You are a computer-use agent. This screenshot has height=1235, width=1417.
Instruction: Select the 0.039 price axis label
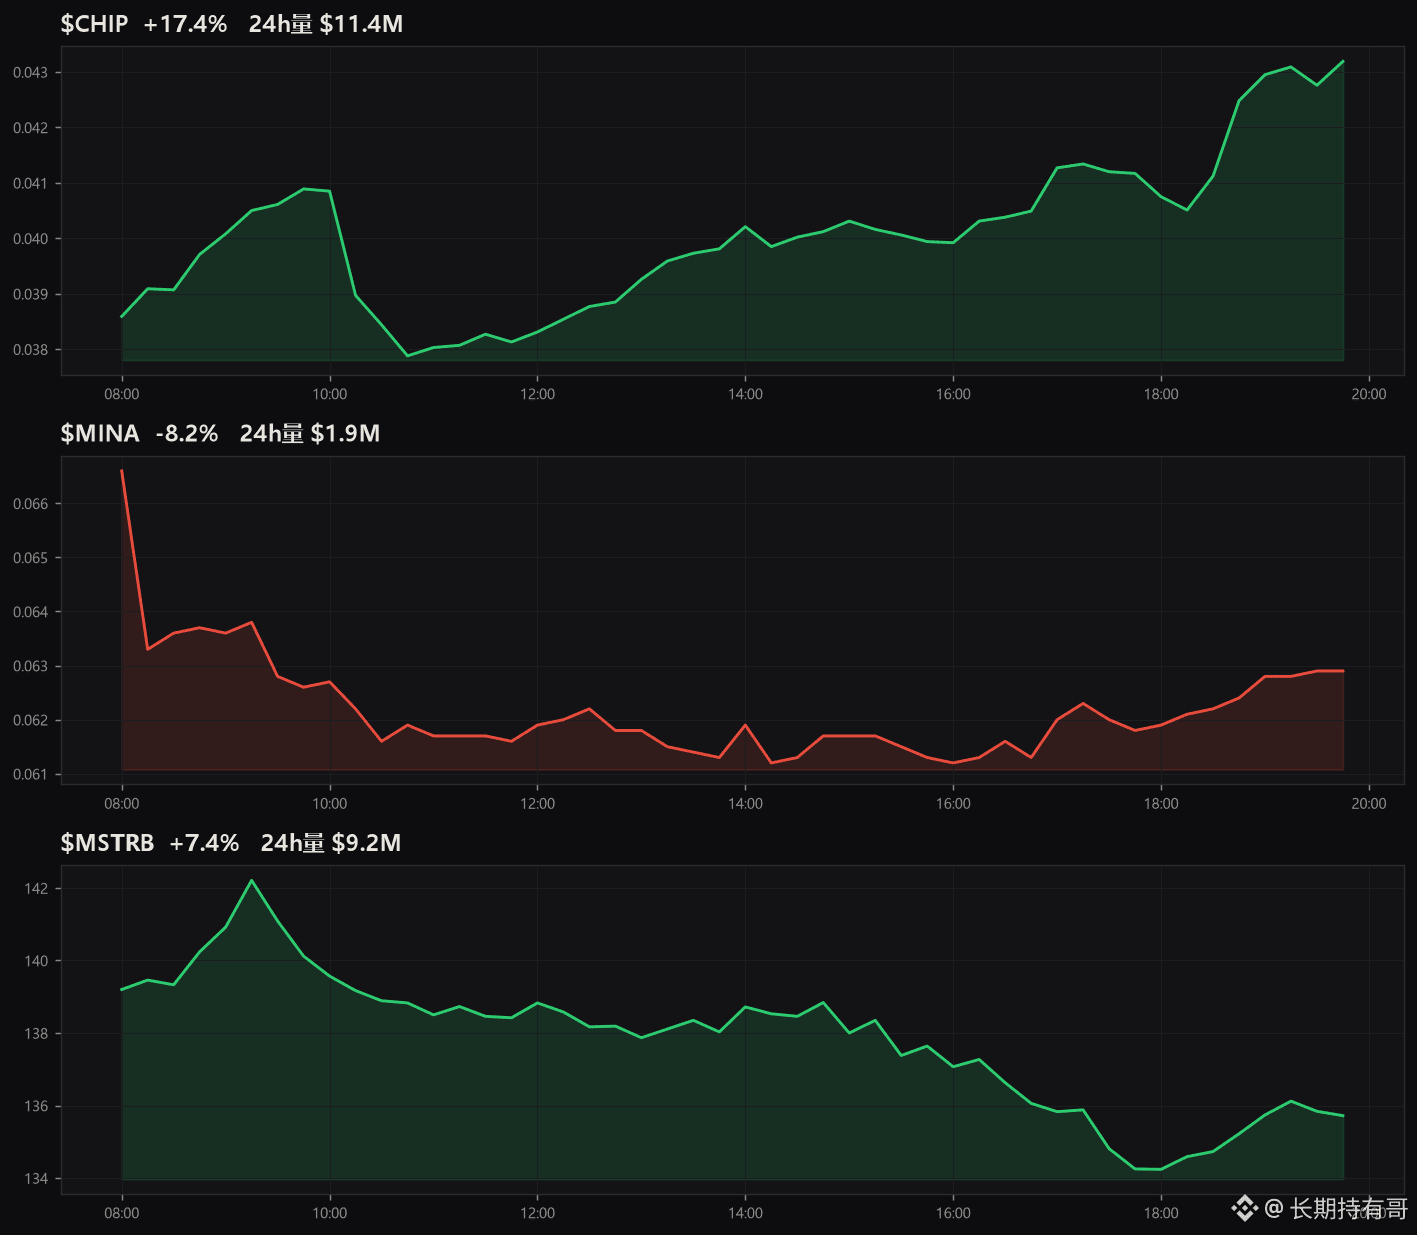coord(30,295)
